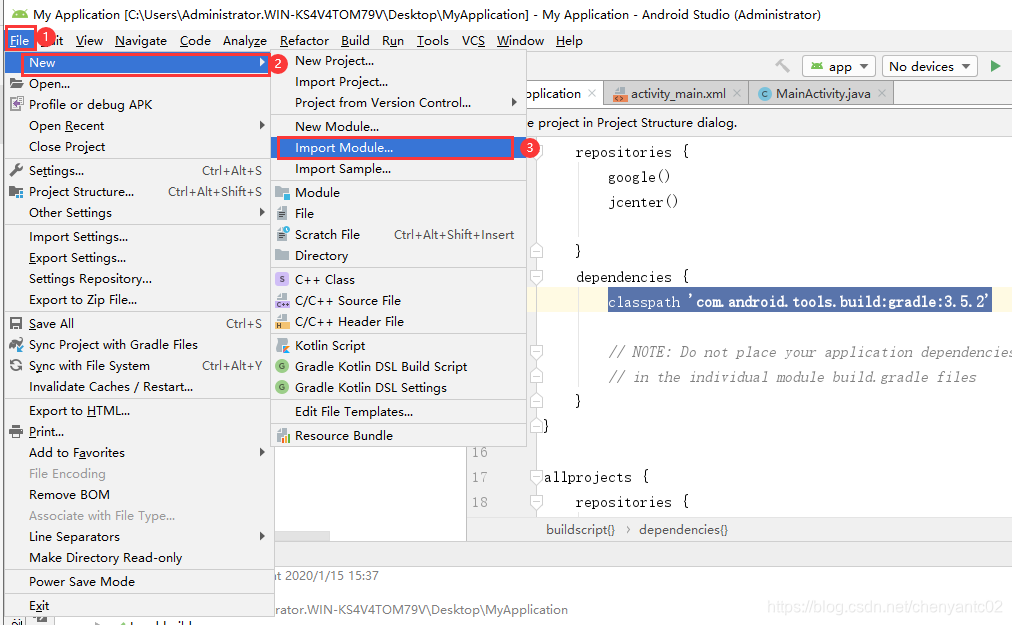Open the Help menu

[569, 41]
